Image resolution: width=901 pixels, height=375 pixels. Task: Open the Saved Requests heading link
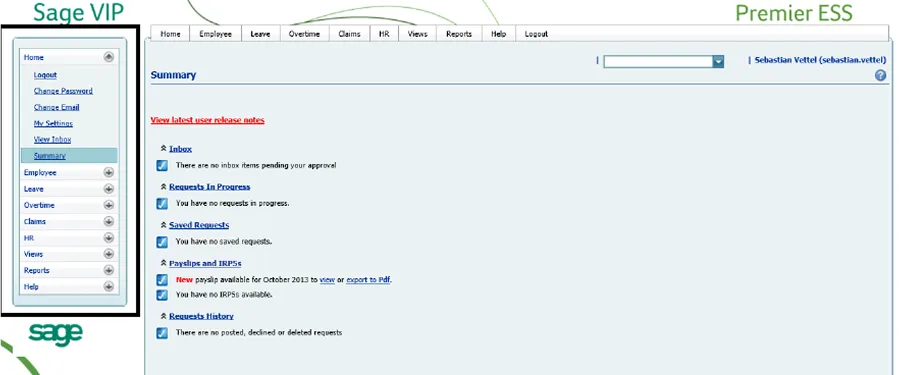click(199, 225)
